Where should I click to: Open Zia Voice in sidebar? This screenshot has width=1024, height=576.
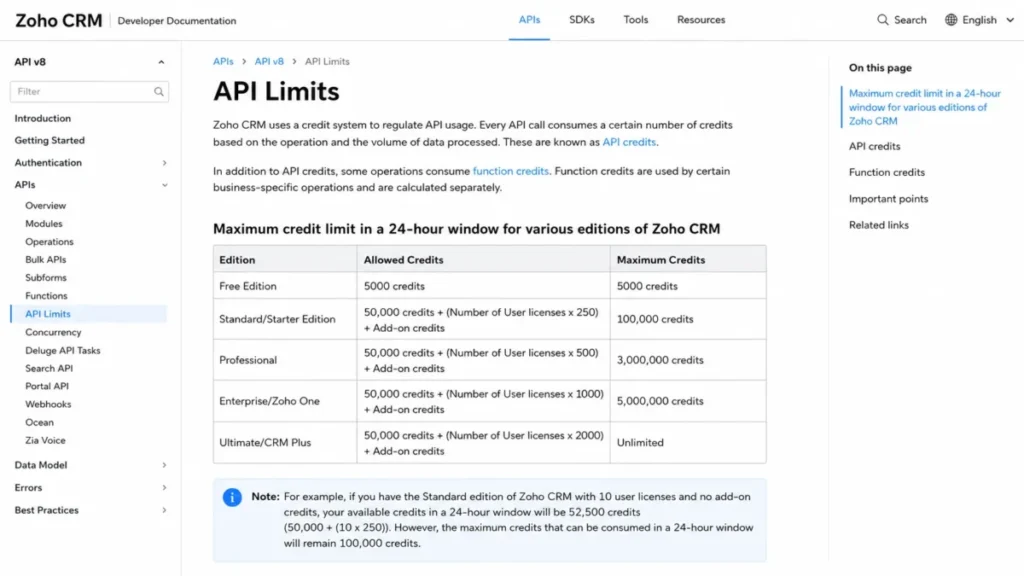tap(45, 440)
